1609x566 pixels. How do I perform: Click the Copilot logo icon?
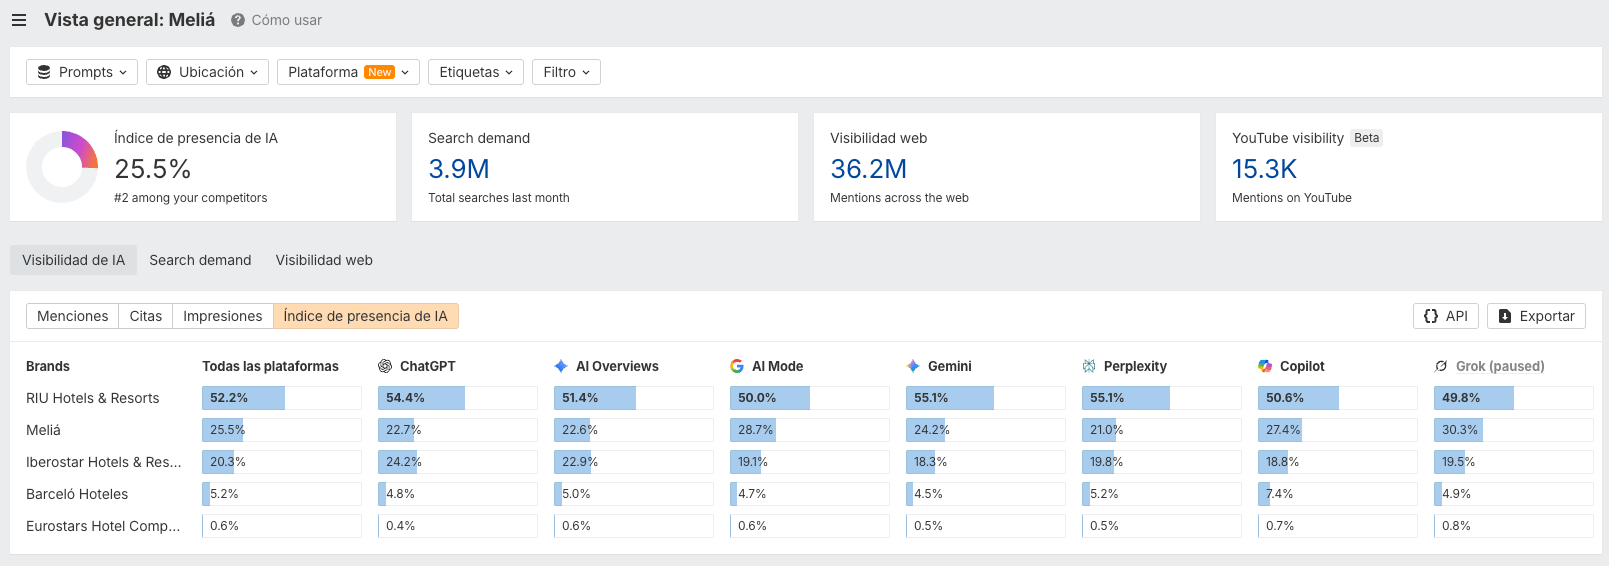pos(1265,366)
